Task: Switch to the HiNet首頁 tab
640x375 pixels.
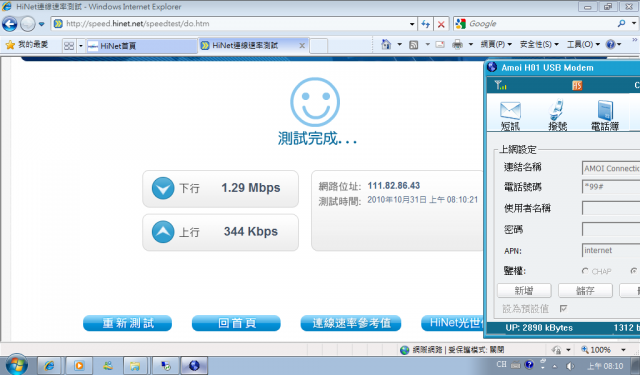Action: 142,46
